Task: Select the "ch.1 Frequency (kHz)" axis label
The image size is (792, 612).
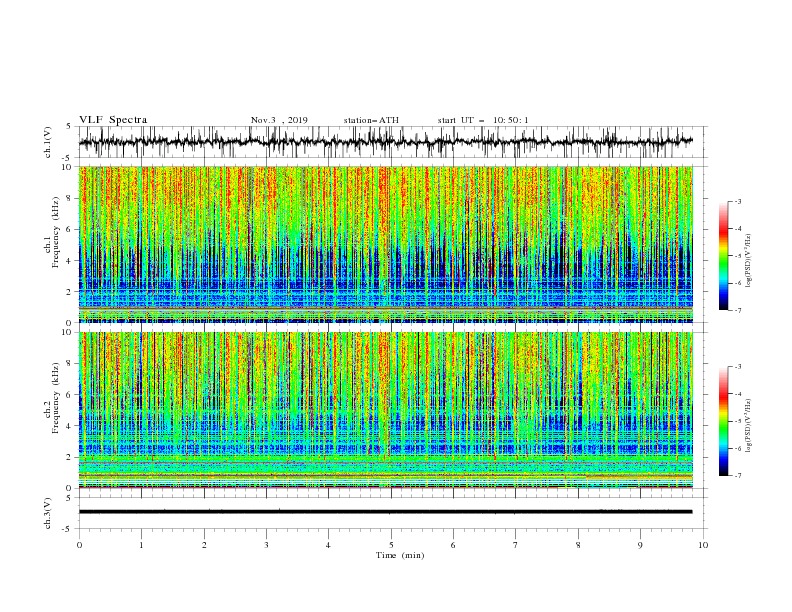Action: pyautogui.click(x=52, y=233)
